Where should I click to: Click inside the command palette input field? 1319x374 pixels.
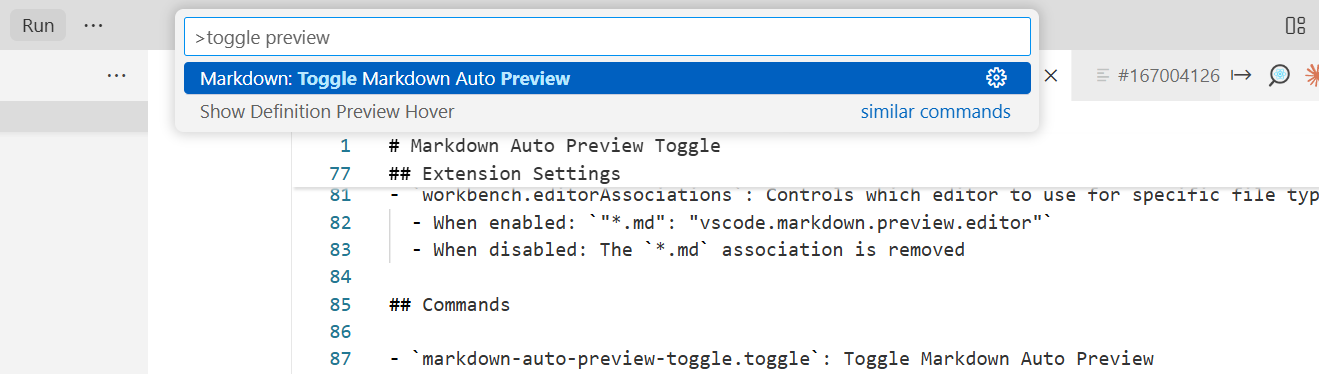pos(607,37)
